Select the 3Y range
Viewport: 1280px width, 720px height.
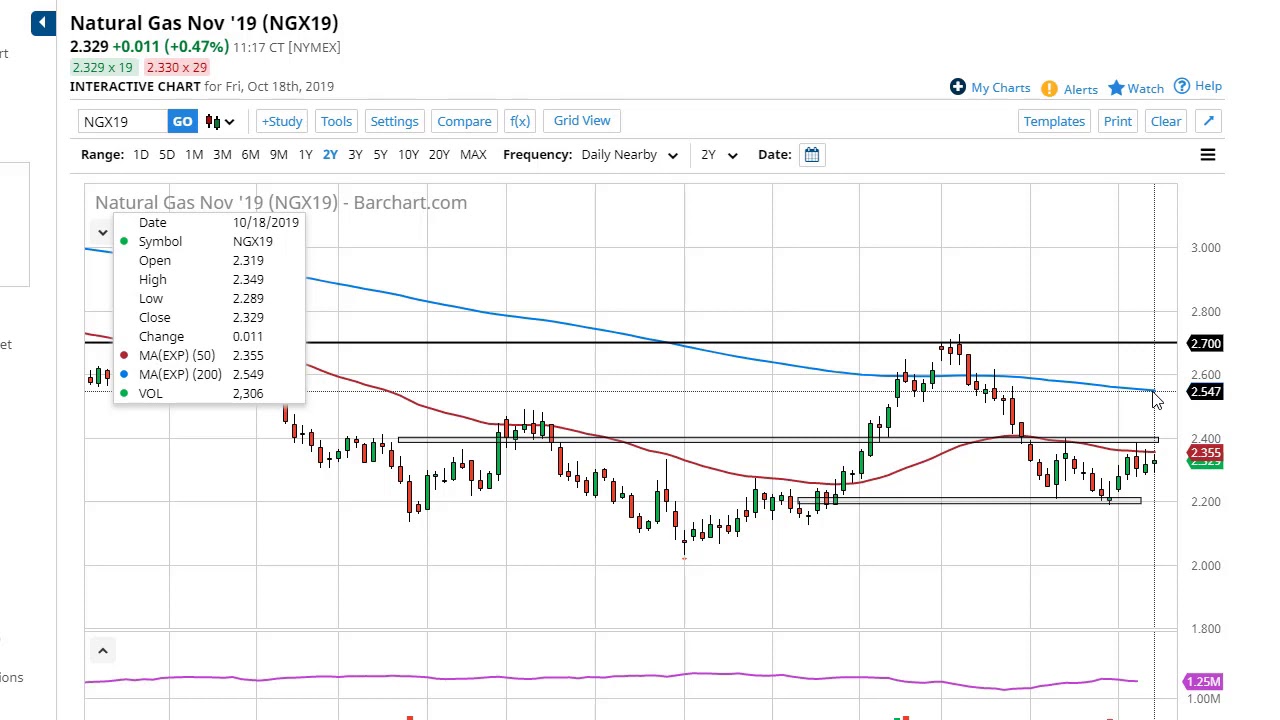pyautogui.click(x=355, y=155)
